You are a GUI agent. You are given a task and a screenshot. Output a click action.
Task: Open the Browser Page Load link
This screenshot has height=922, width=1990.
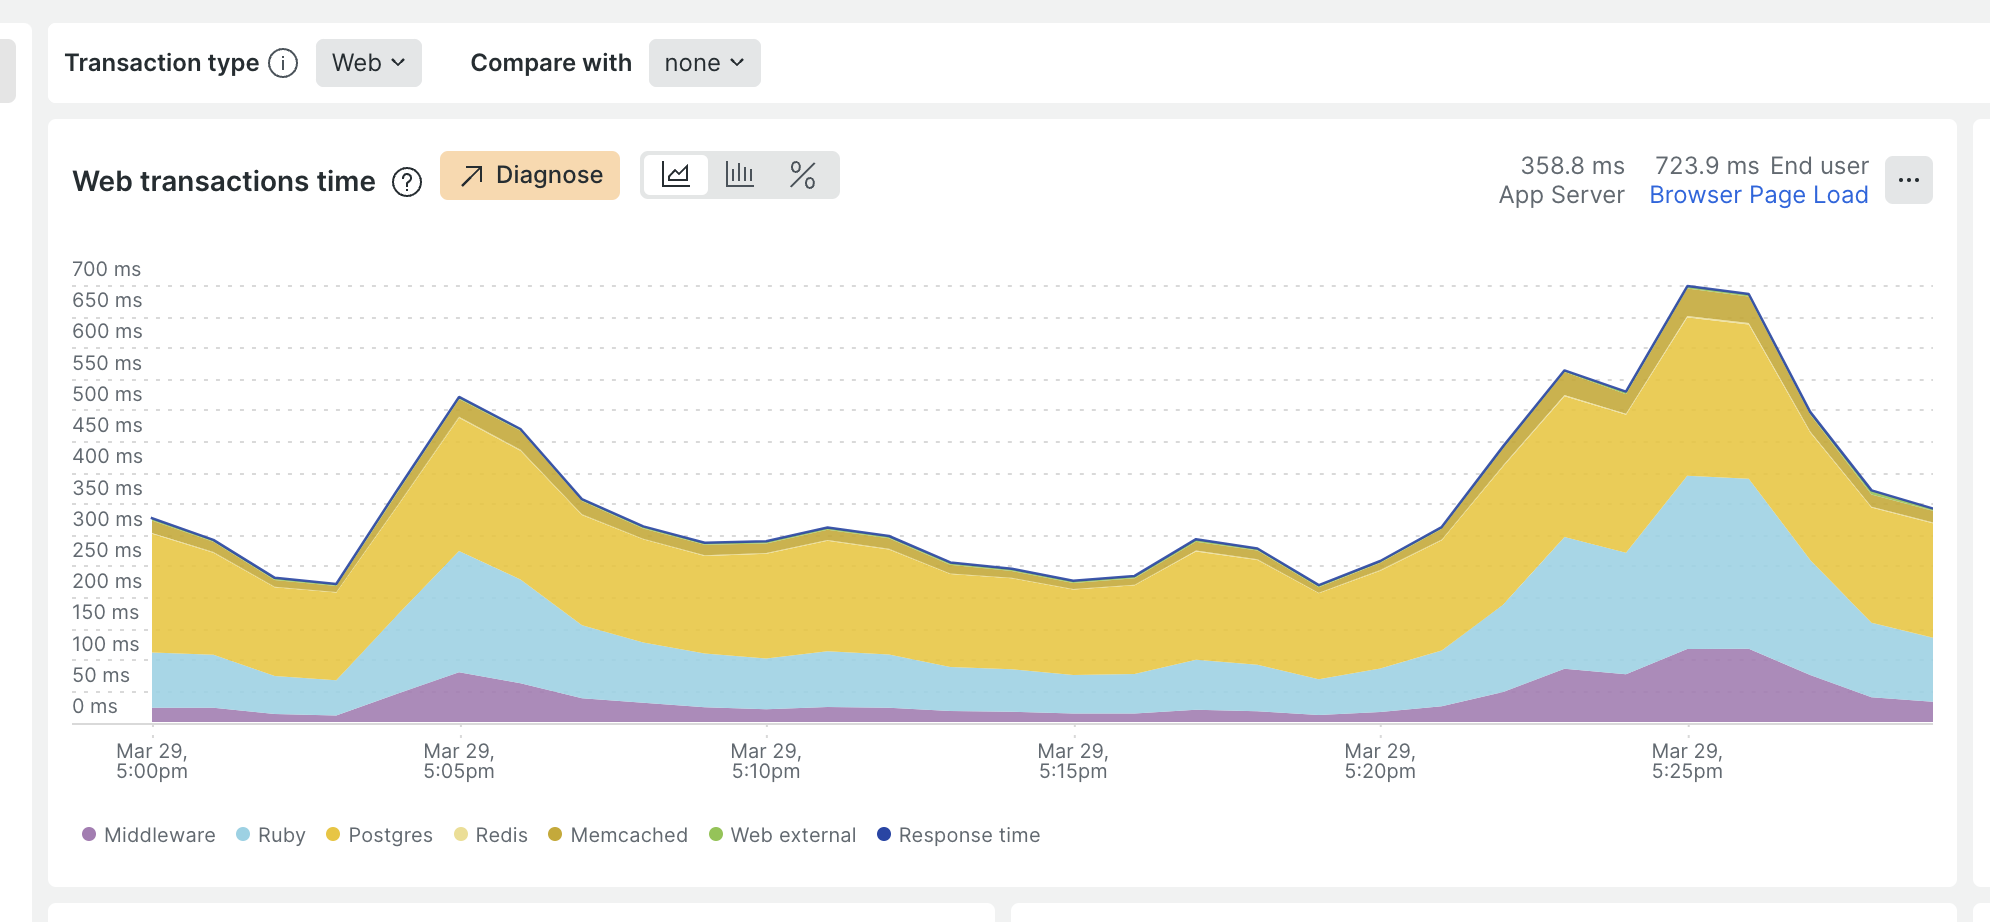tap(1759, 195)
